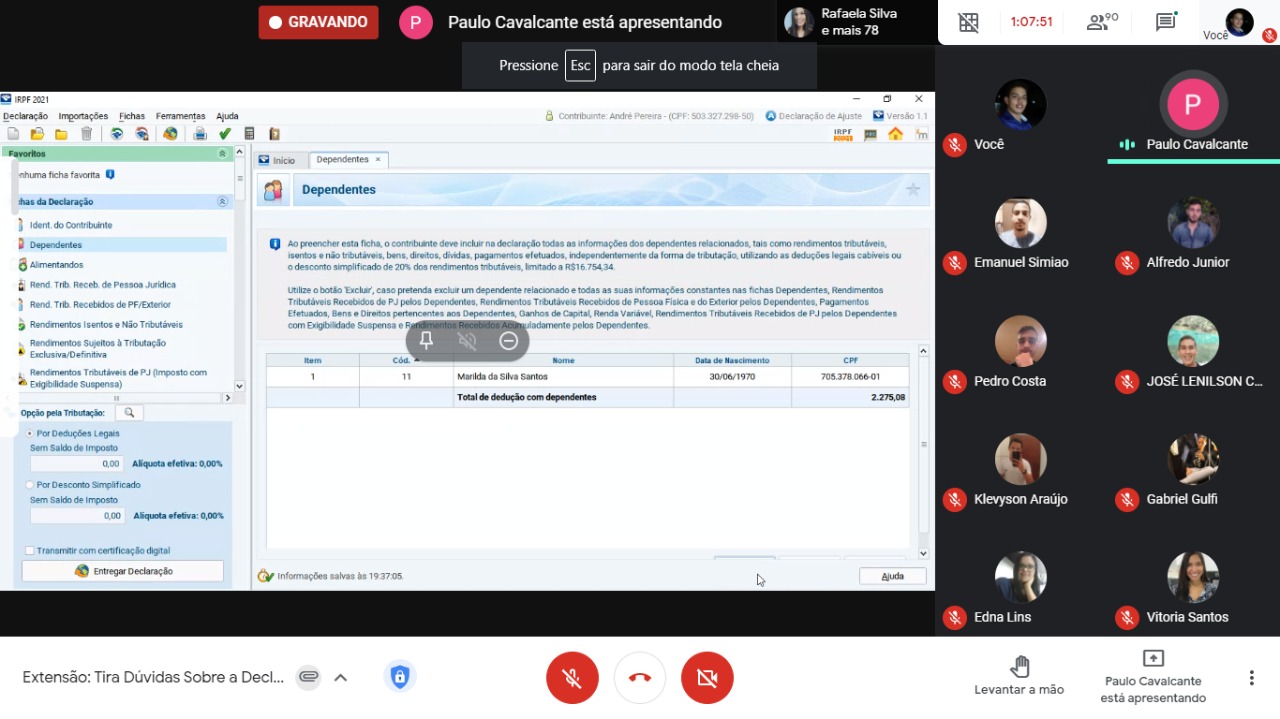
Task: Expand meeting details caret near title
Action: pyautogui.click(x=340, y=677)
